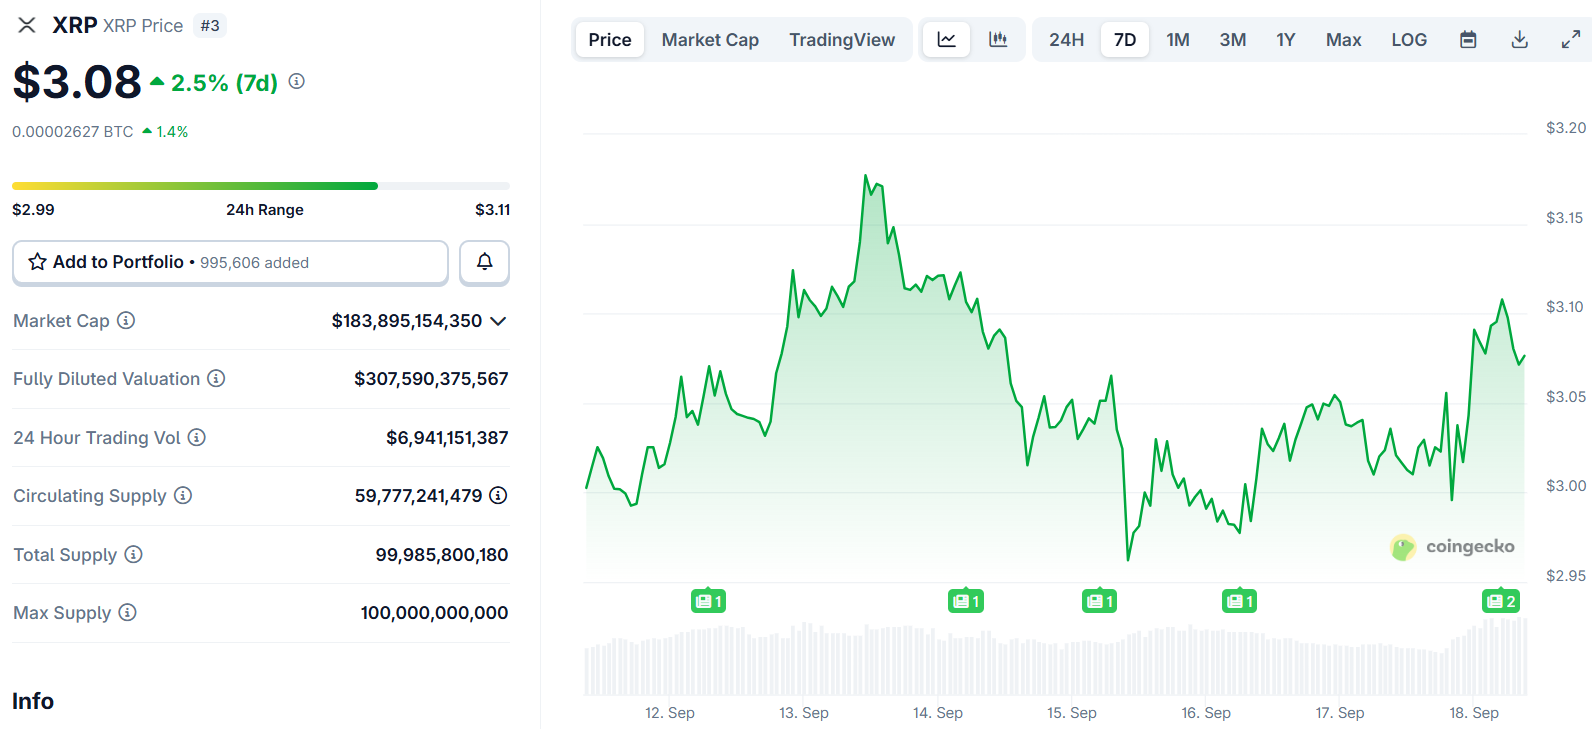Click the 100,000,000,000 max supply value
The width and height of the screenshot is (1592, 729).
point(434,613)
